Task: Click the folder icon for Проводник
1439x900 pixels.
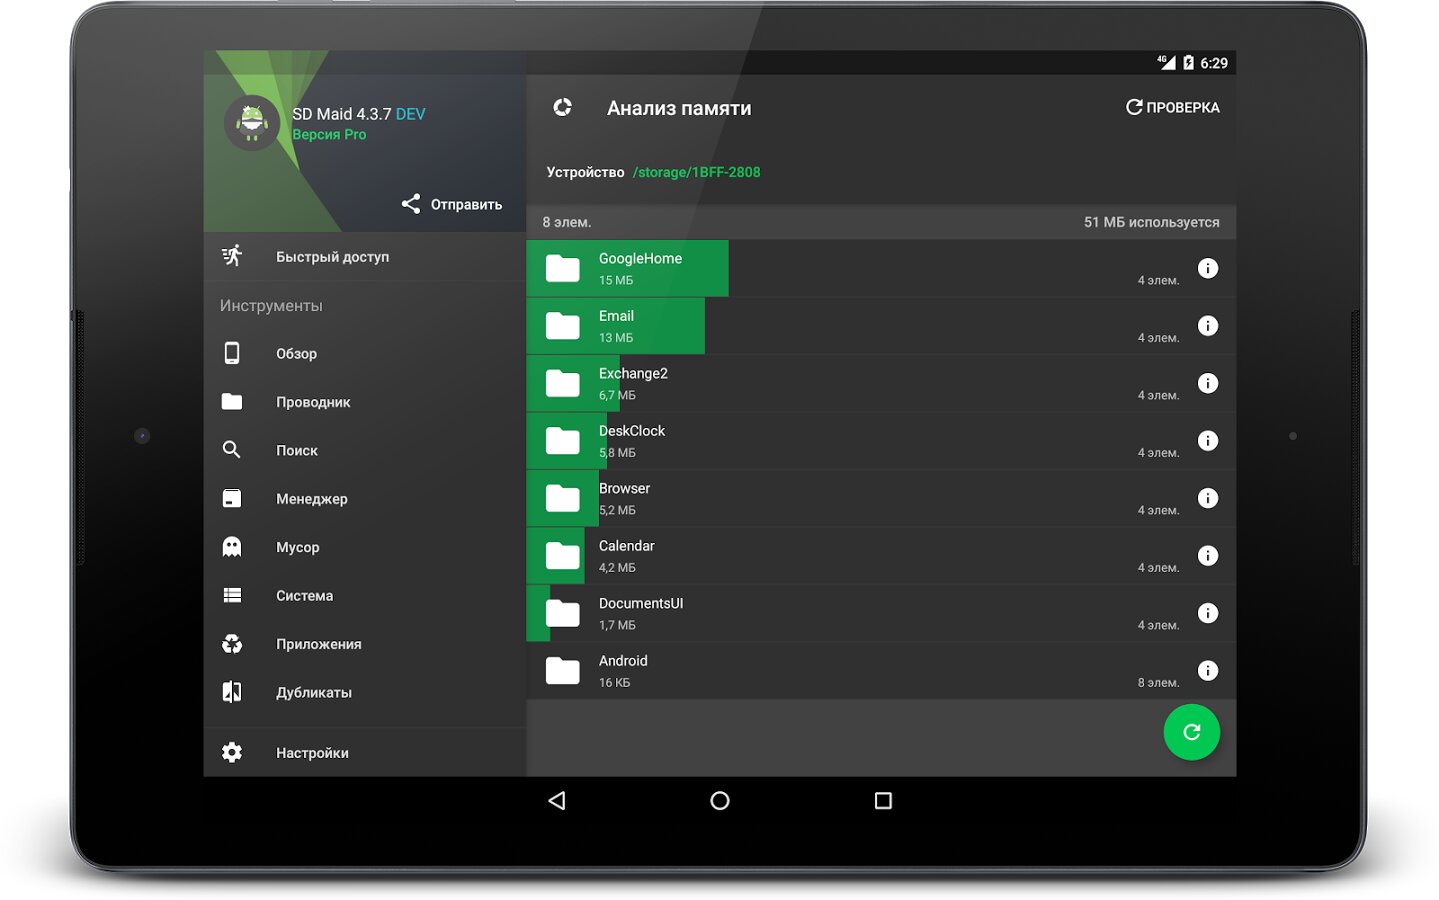Action: click(x=232, y=401)
